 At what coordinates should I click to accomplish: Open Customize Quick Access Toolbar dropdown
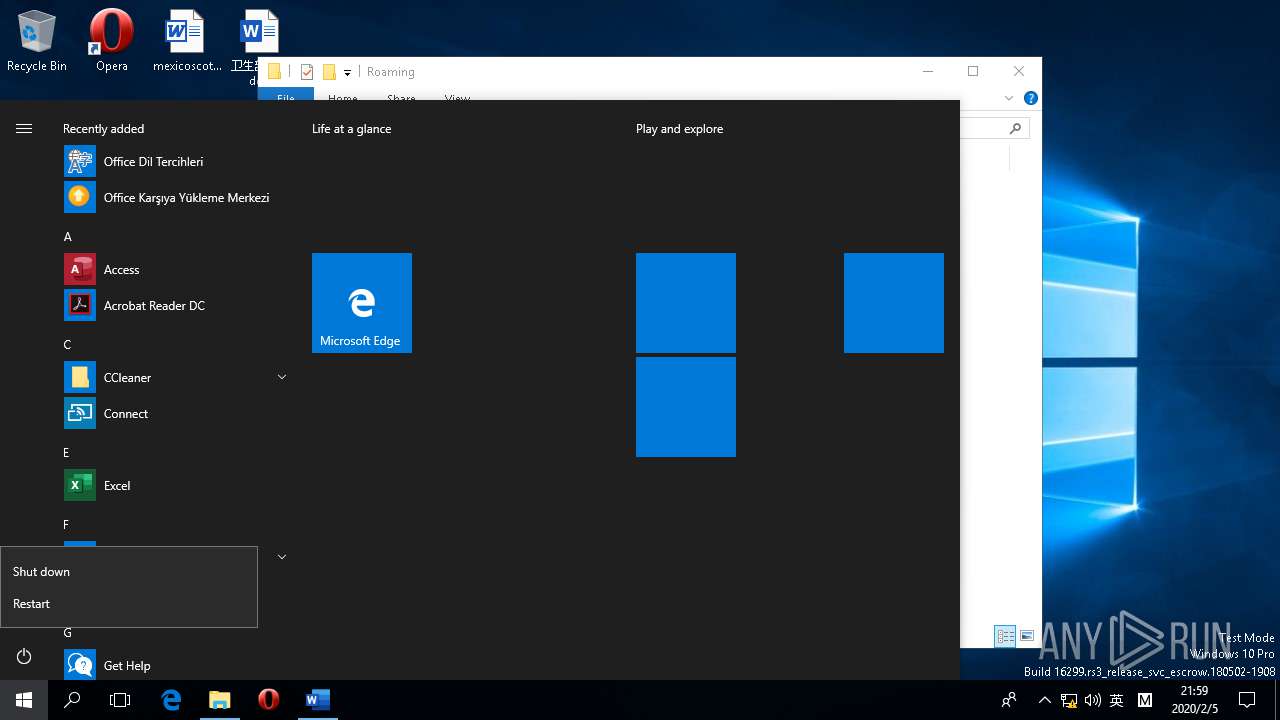pyautogui.click(x=347, y=72)
